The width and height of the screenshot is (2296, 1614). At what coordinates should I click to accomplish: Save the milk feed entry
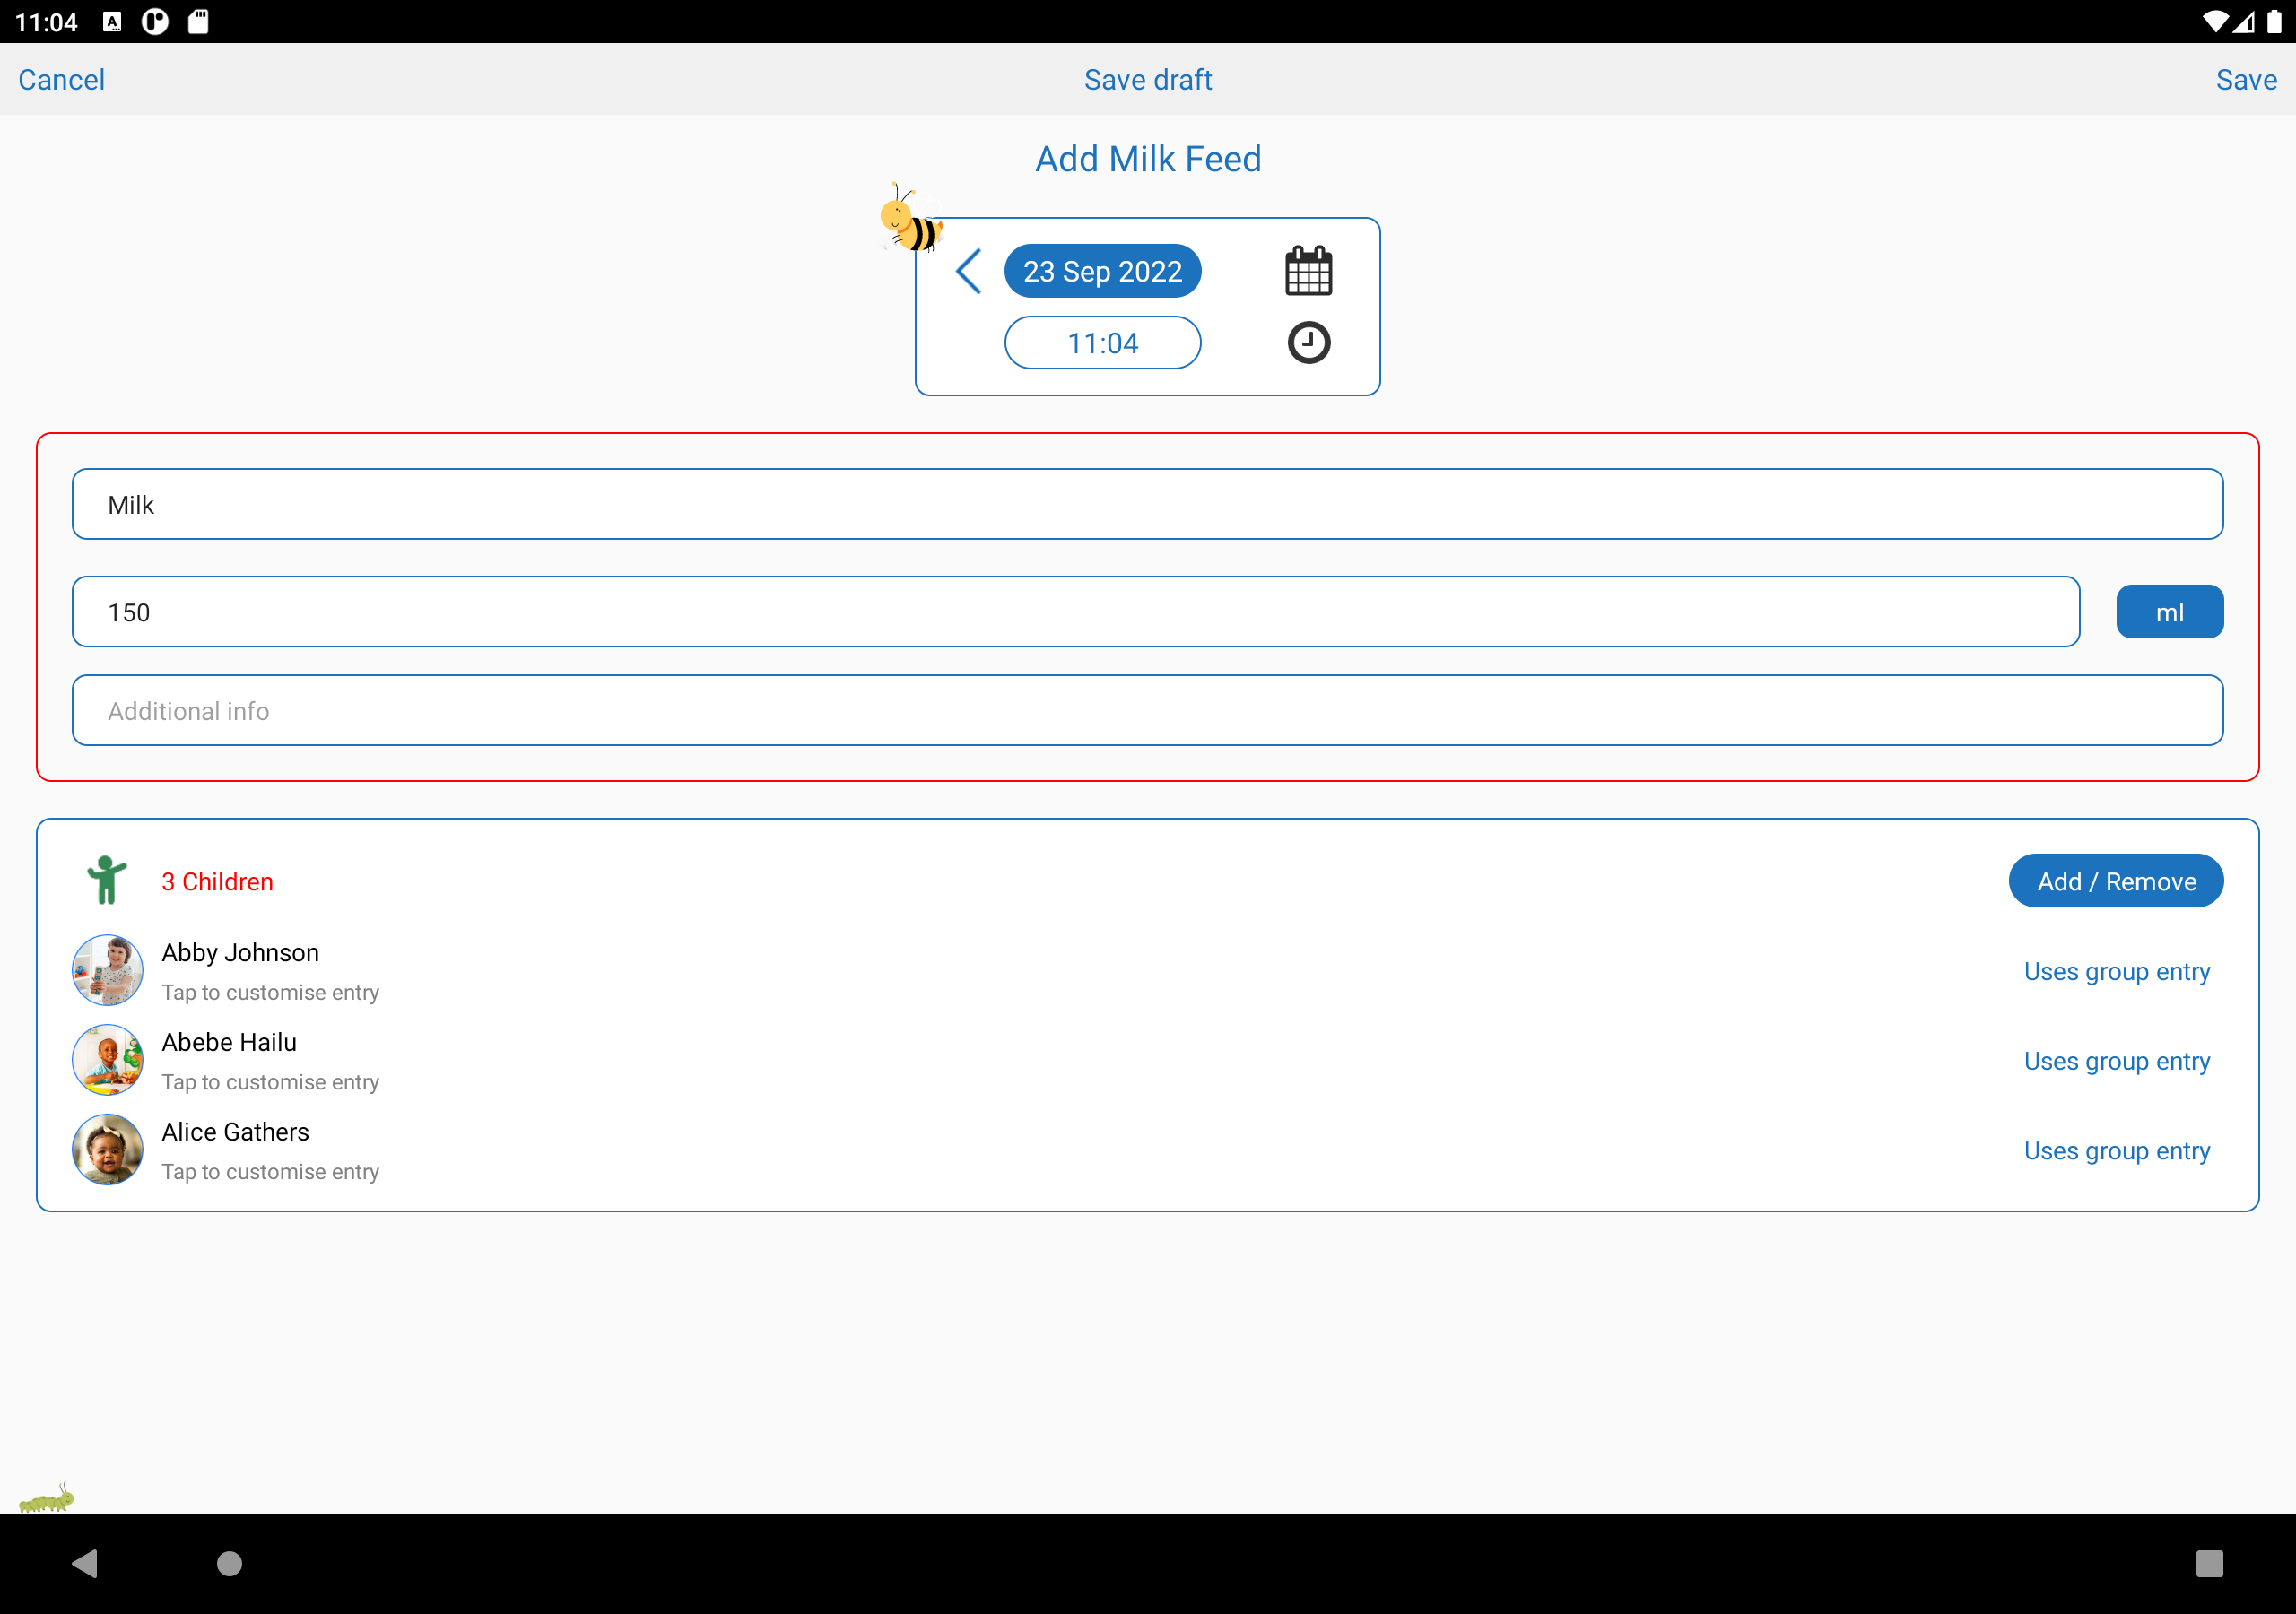pos(2246,79)
